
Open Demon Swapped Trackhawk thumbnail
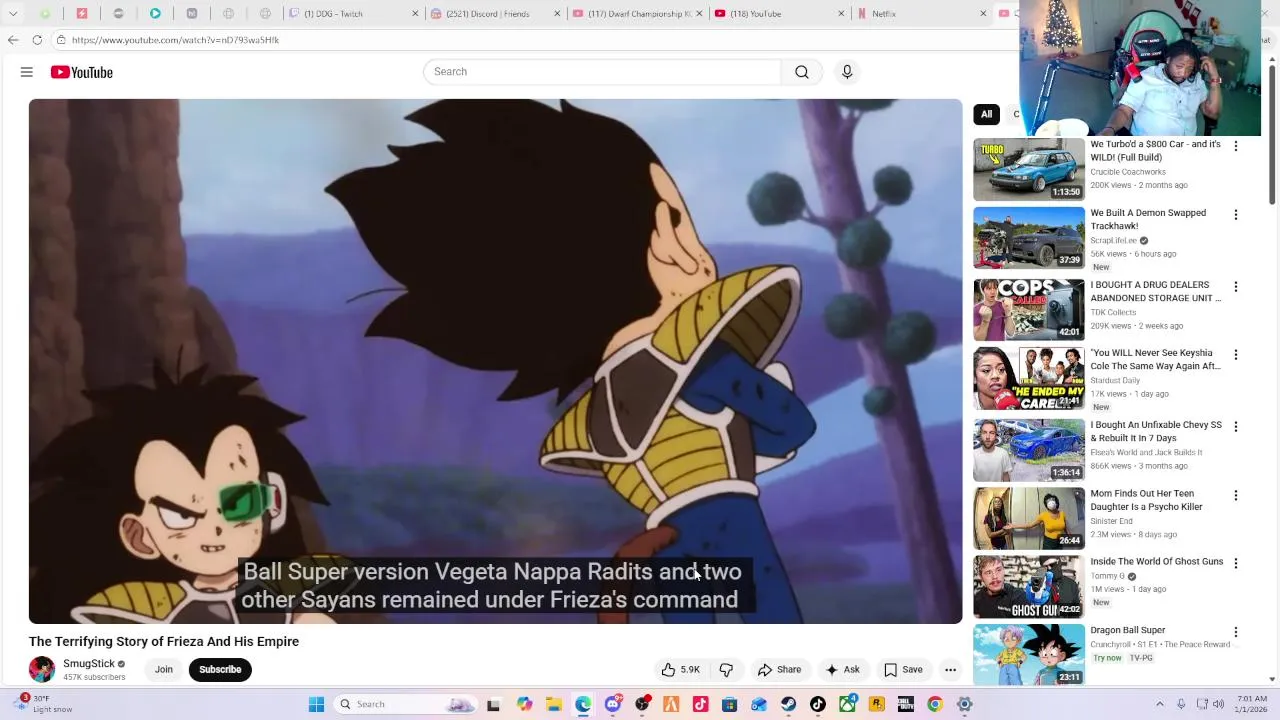click(1029, 238)
